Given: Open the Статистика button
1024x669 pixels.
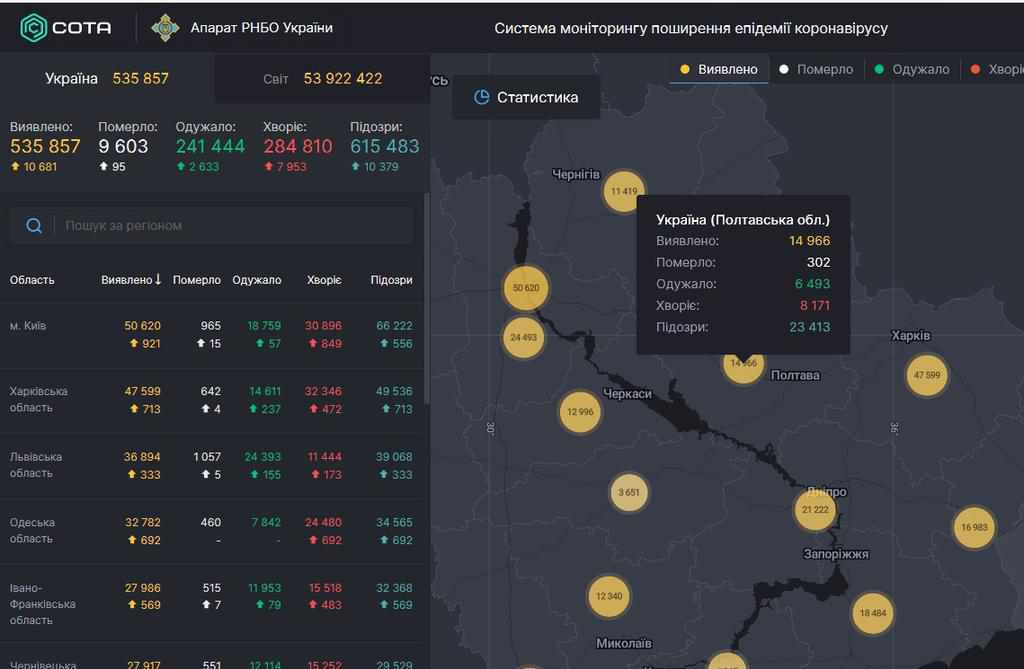Looking at the screenshot, I should [526, 98].
